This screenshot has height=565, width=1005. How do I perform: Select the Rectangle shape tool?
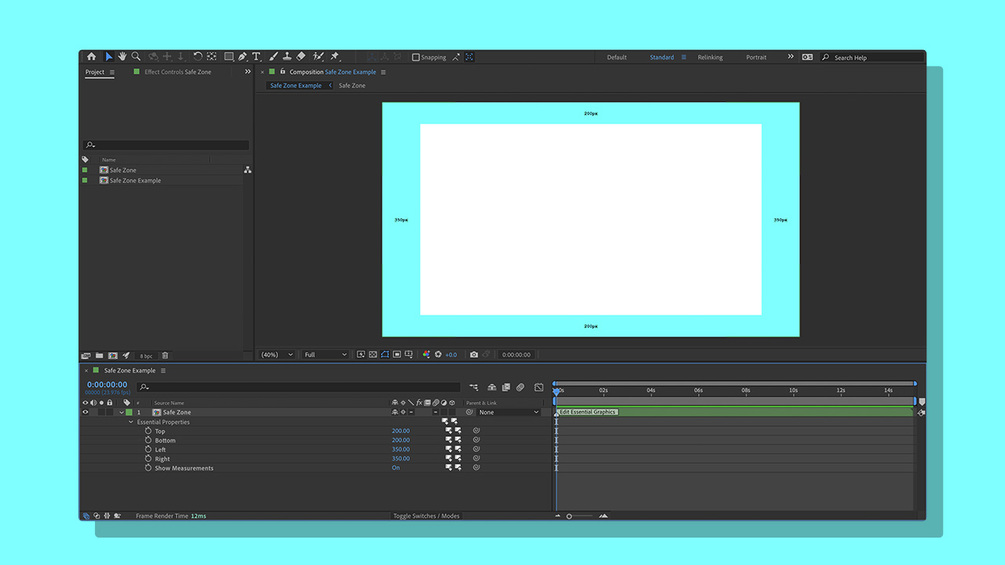point(229,57)
